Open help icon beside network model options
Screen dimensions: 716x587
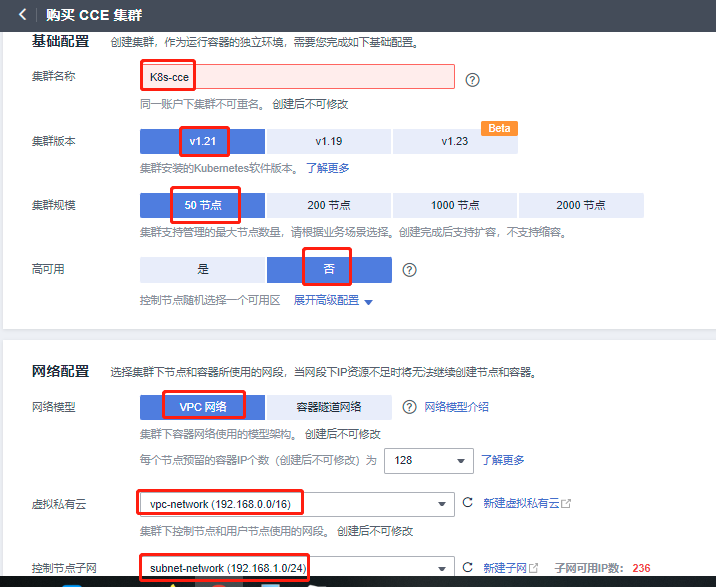point(409,407)
